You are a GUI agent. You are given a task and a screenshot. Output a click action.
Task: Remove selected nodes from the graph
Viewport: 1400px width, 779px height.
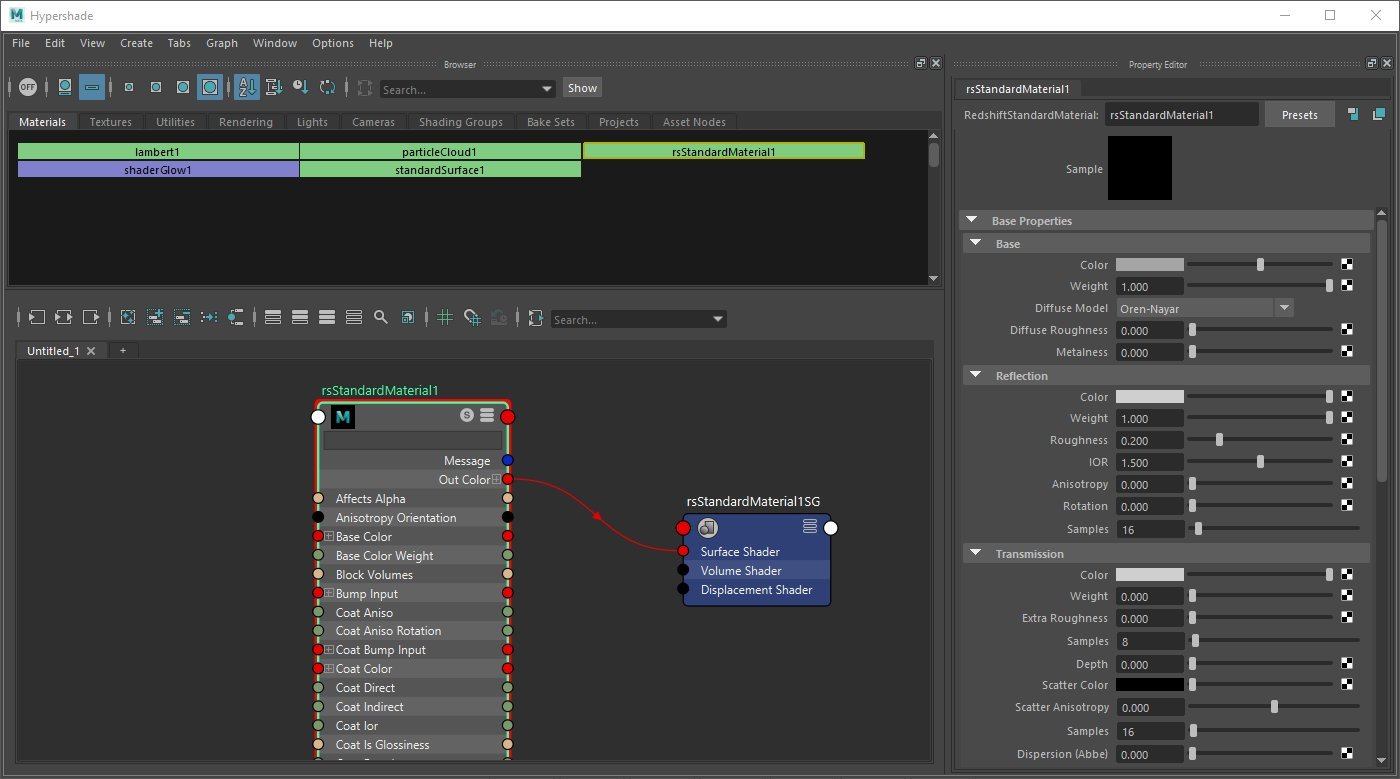coord(182,318)
